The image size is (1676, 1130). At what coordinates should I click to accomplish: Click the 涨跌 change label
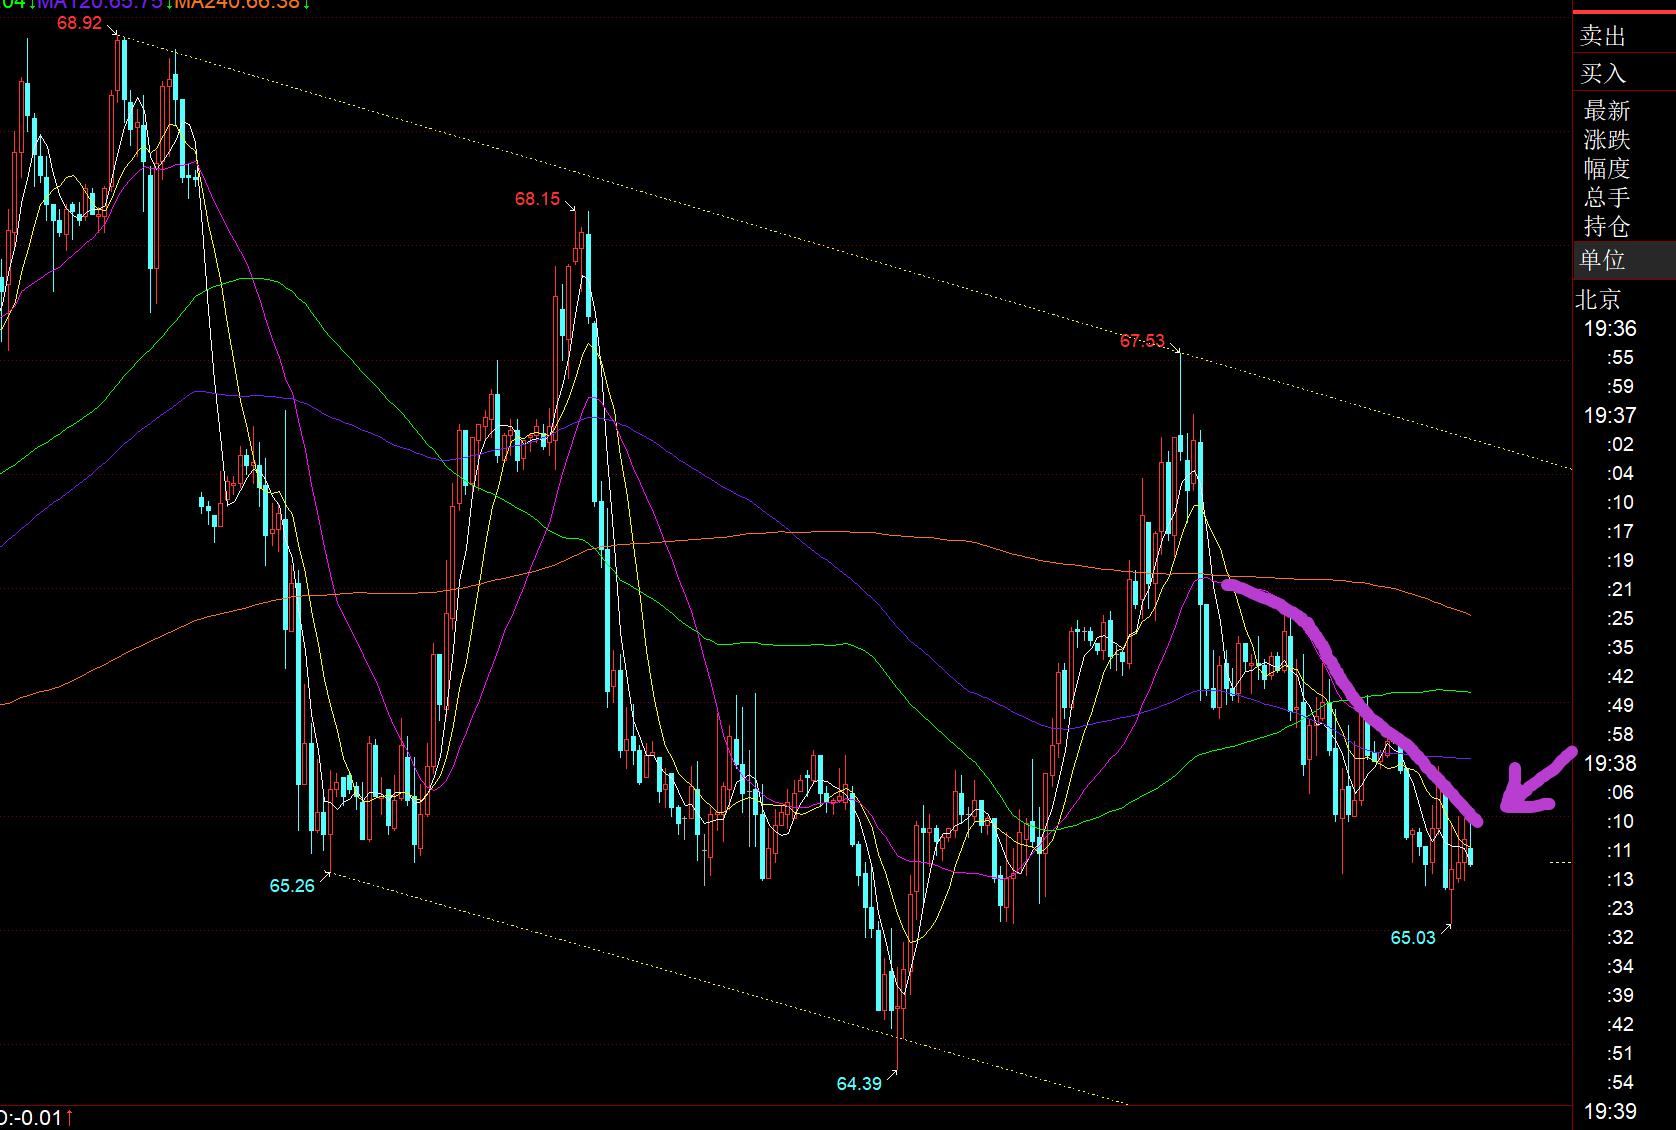point(1606,140)
